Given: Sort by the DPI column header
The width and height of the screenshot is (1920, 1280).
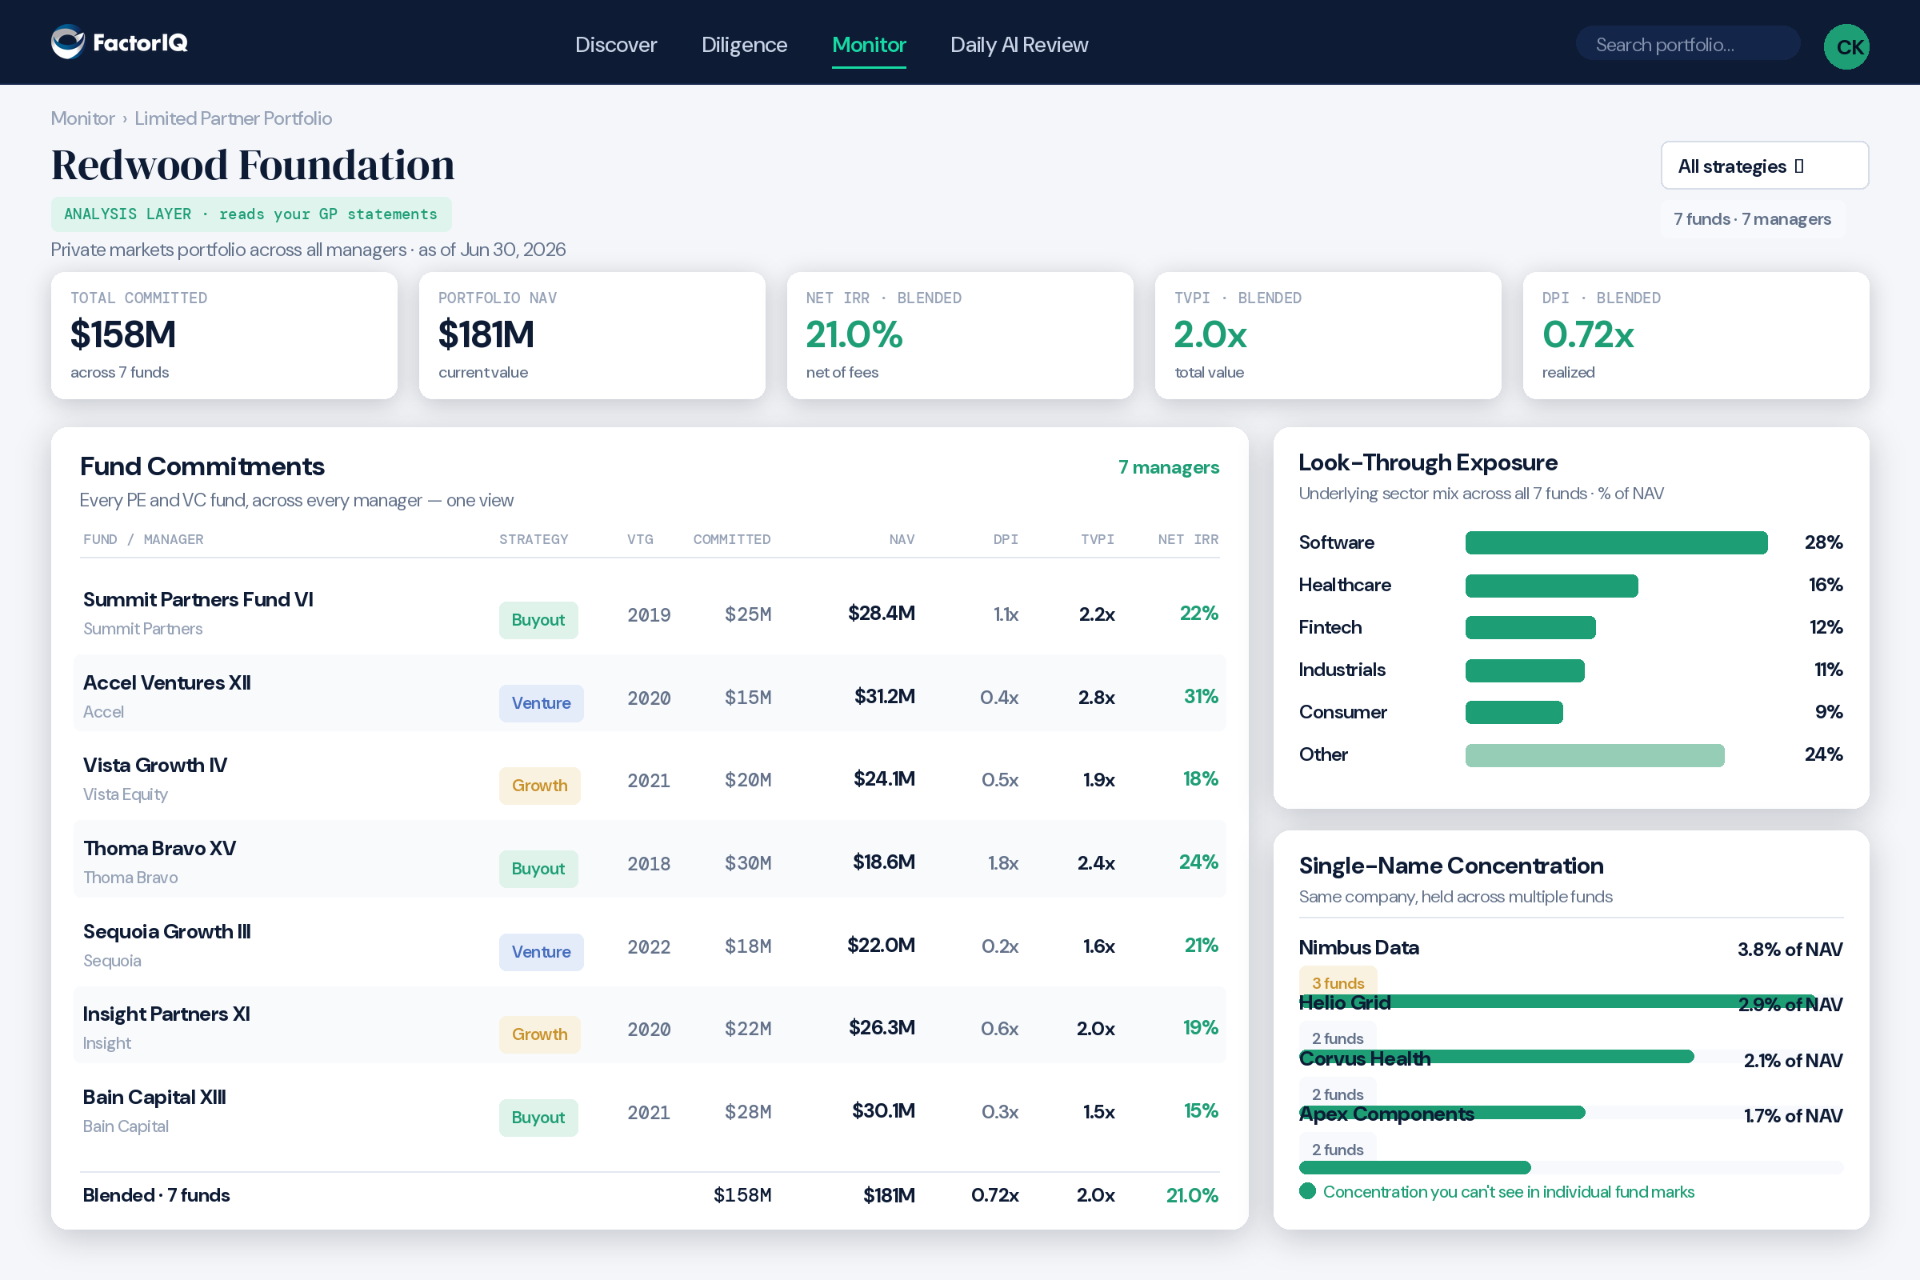Looking at the screenshot, I should coord(1006,539).
